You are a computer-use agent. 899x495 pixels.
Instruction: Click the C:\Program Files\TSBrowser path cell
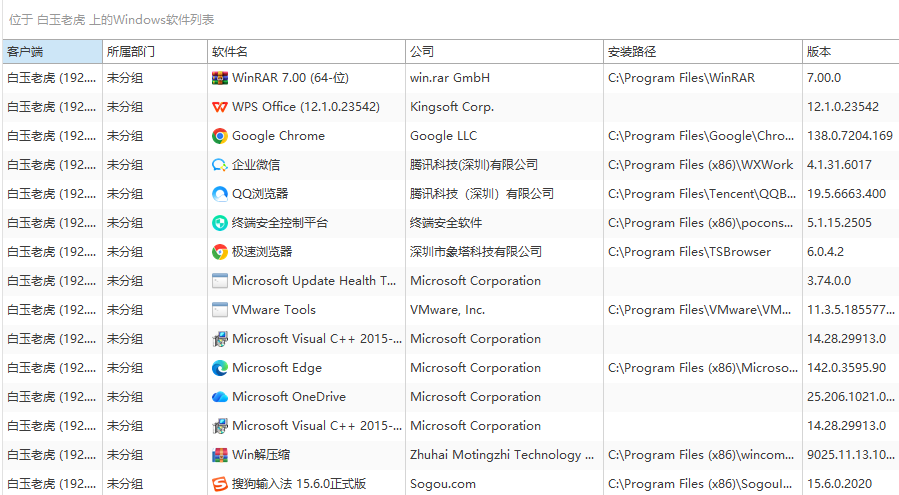coord(689,252)
